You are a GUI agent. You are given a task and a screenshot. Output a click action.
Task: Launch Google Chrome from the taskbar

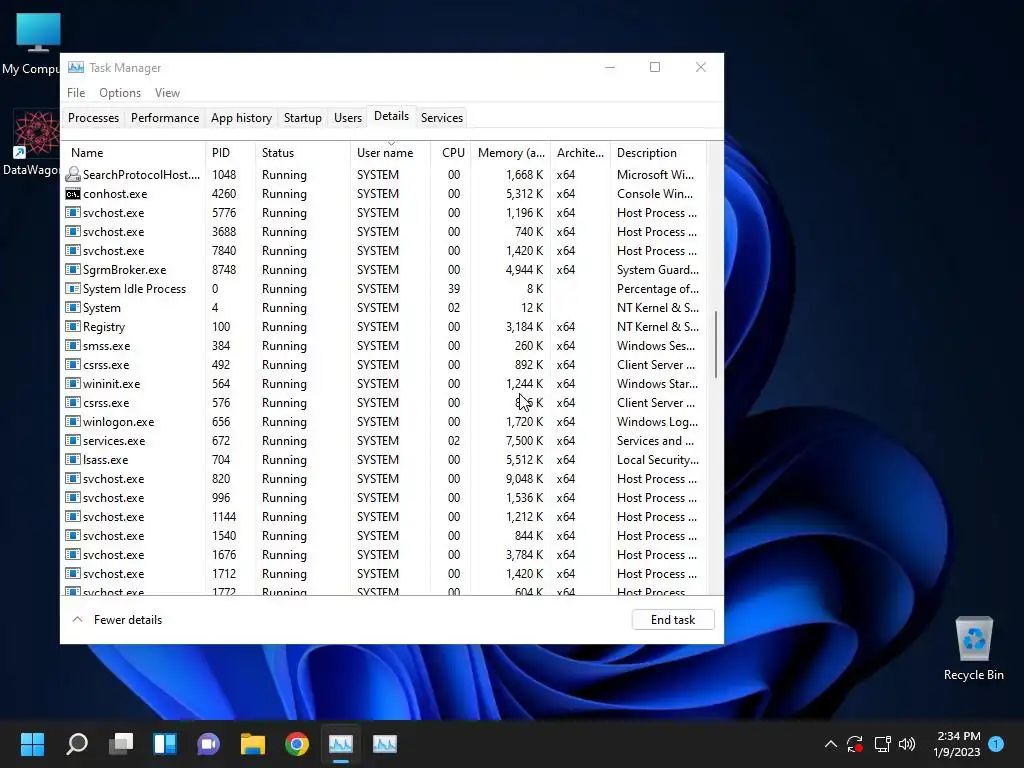(296, 744)
